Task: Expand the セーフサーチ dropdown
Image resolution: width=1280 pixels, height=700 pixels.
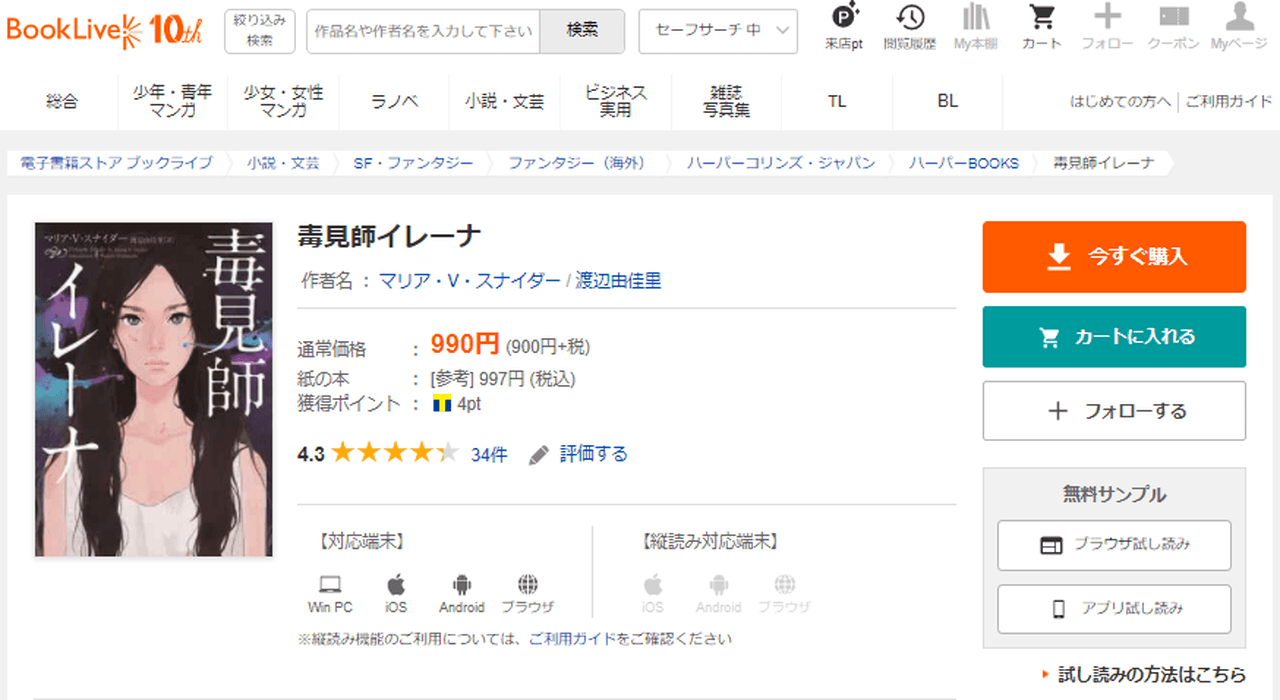Action: tap(718, 31)
